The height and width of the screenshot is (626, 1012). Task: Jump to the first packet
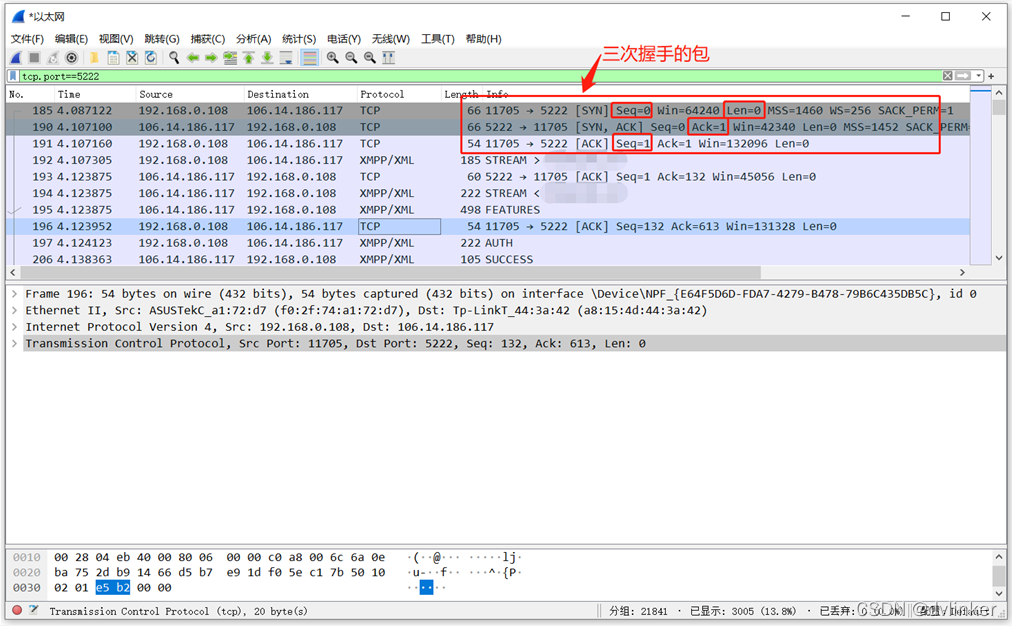[x=249, y=58]
